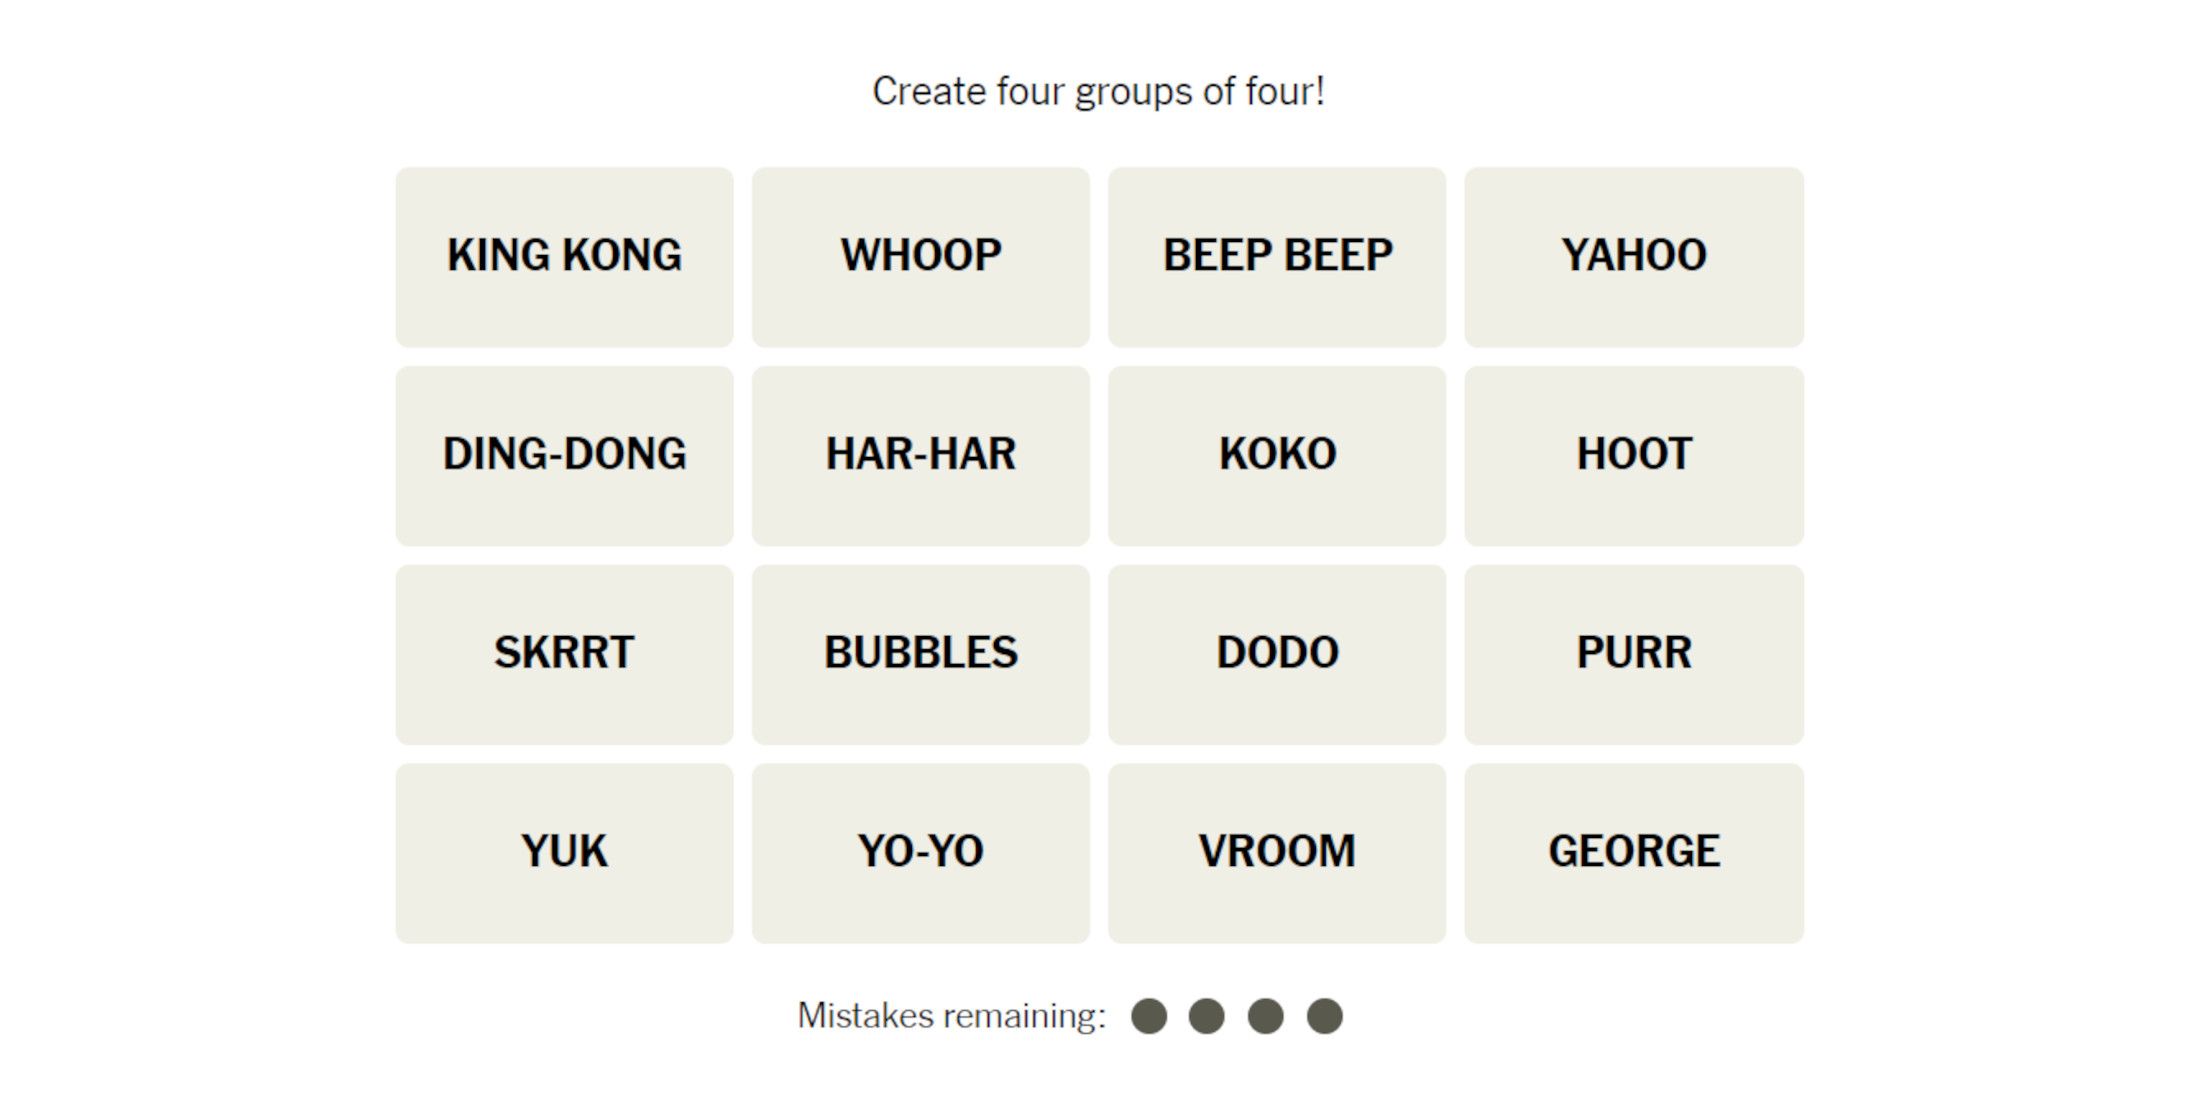Click the leftmost mistakes remaining dot
The image size is (2200, 1100).
click(x=1149, y=1016)
